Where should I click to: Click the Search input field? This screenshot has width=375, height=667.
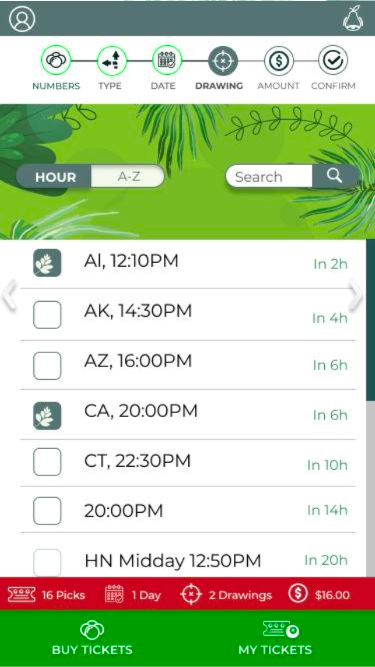tap(270, 176)
